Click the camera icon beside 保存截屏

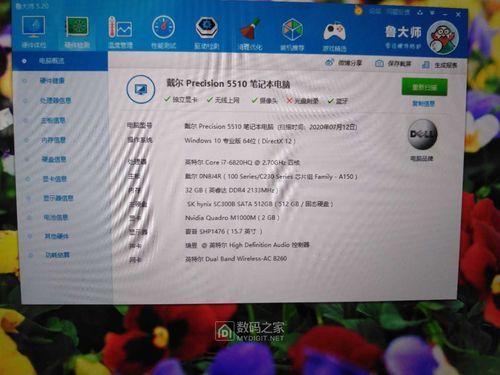click(379, 63)
